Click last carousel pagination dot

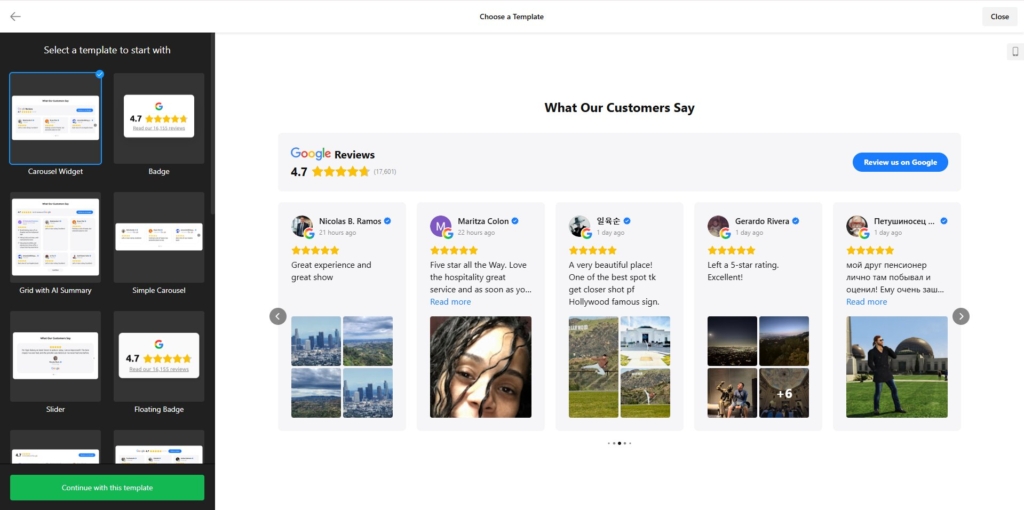coord(630,443)
